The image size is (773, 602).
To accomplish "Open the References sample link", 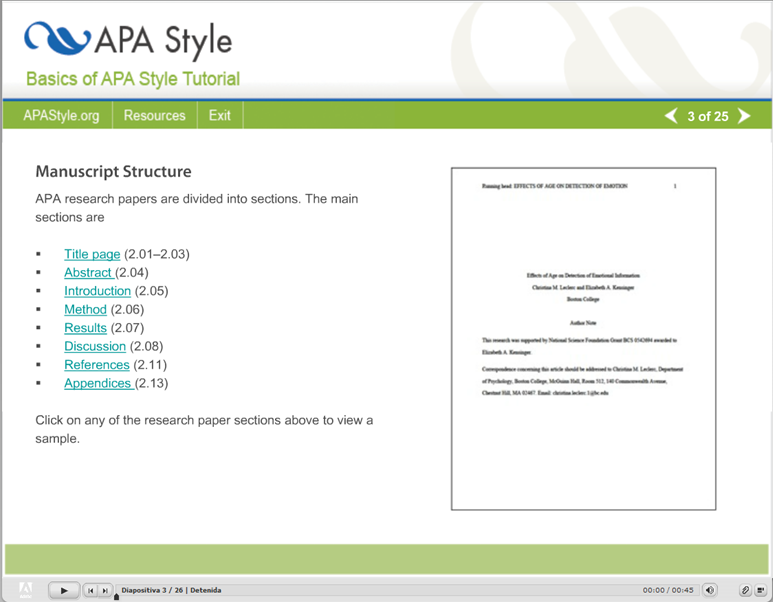I will click(x=97, y=365).
